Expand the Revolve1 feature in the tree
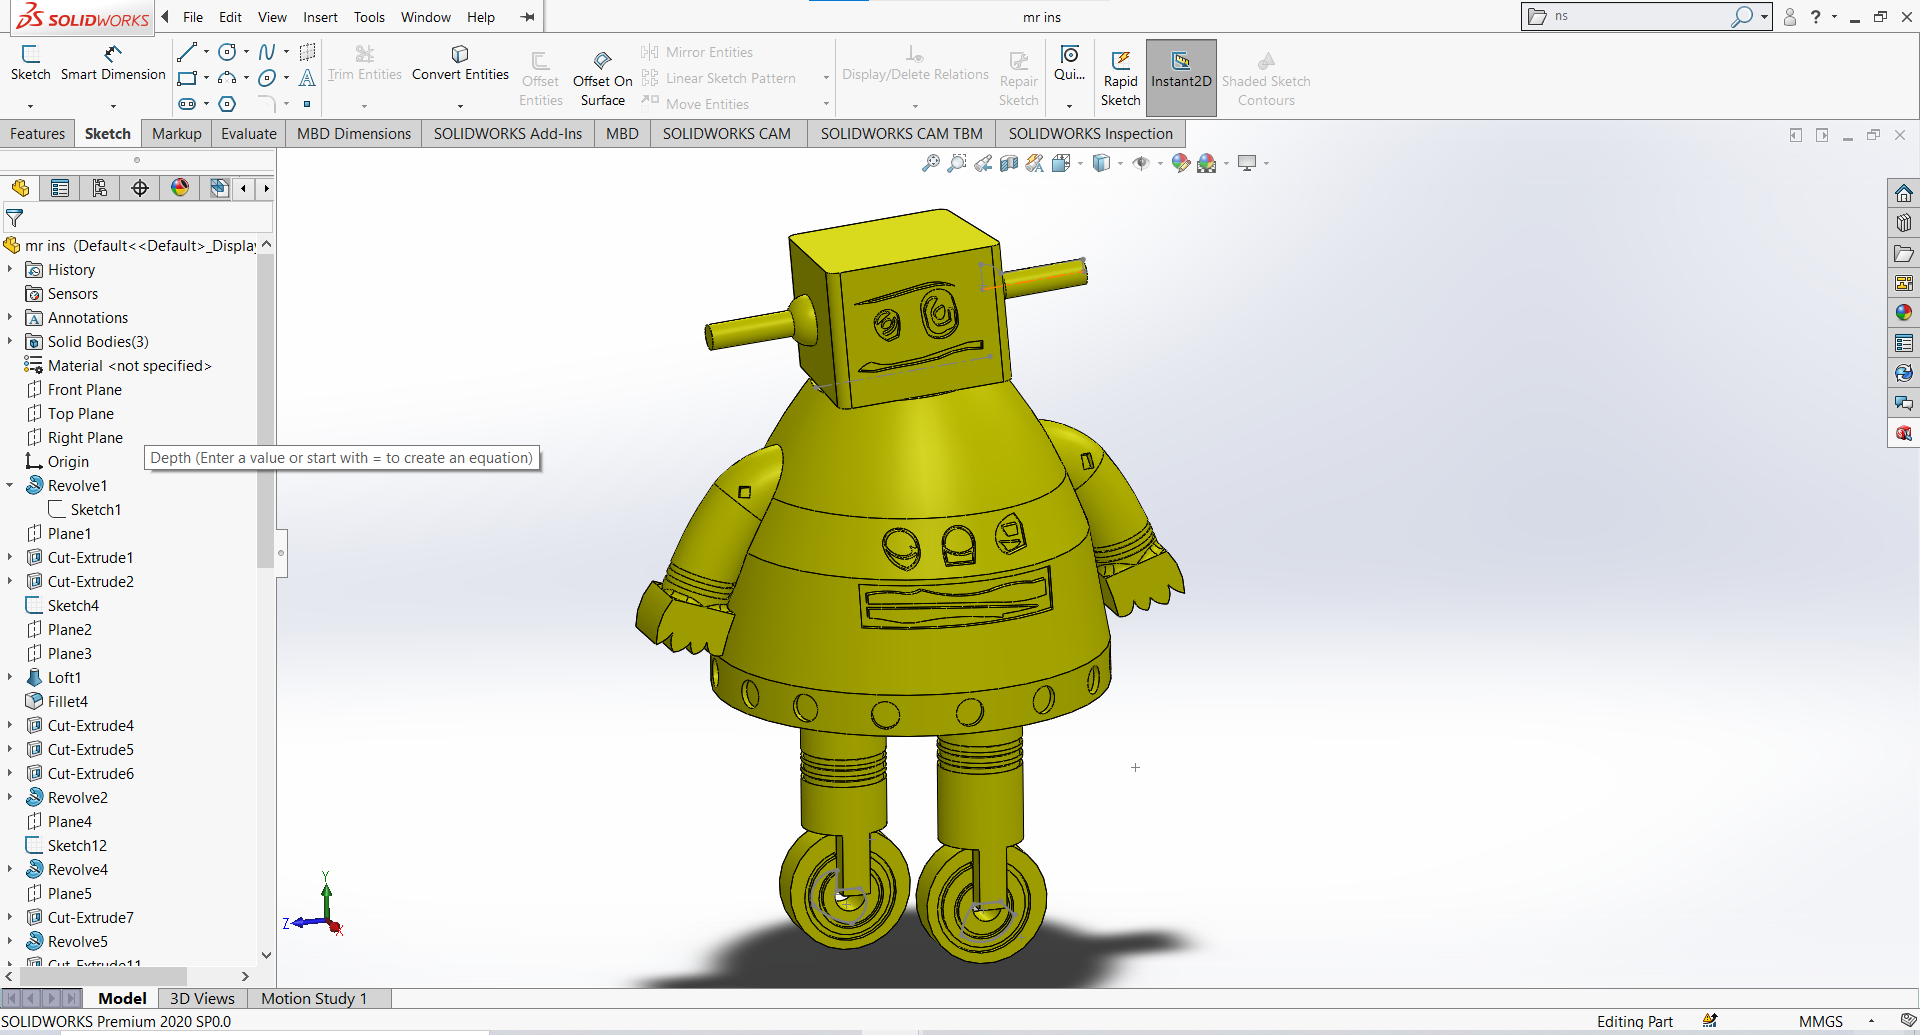Image resolution: width=1920 pixels, height=1035 pixels. tap(10, 485)
